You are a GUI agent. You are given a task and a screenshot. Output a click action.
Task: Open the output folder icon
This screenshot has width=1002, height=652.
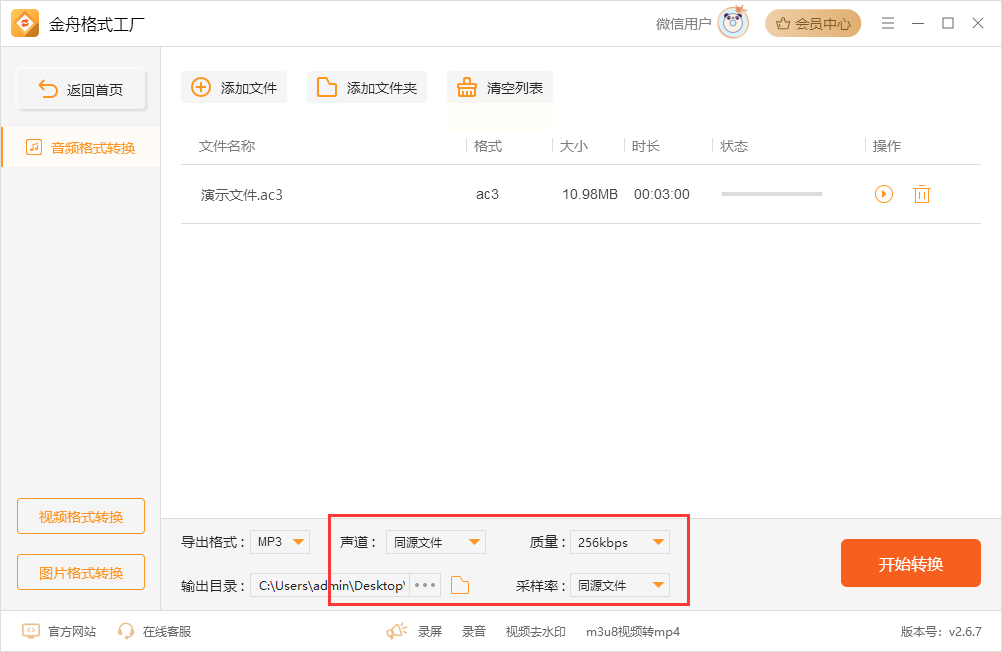coord(459,585)
